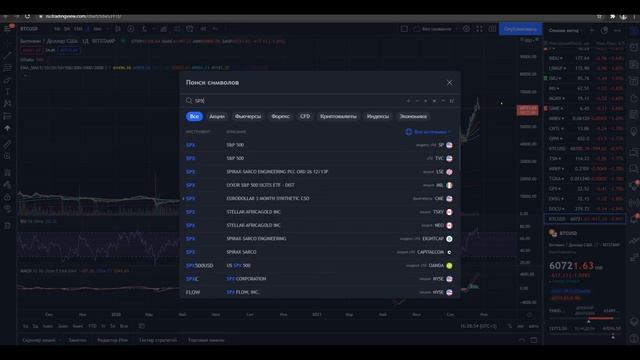Take a chart snapshot icon
This screenshot has height=360, width=640.
pyautogui.click(x=492, y=29)
